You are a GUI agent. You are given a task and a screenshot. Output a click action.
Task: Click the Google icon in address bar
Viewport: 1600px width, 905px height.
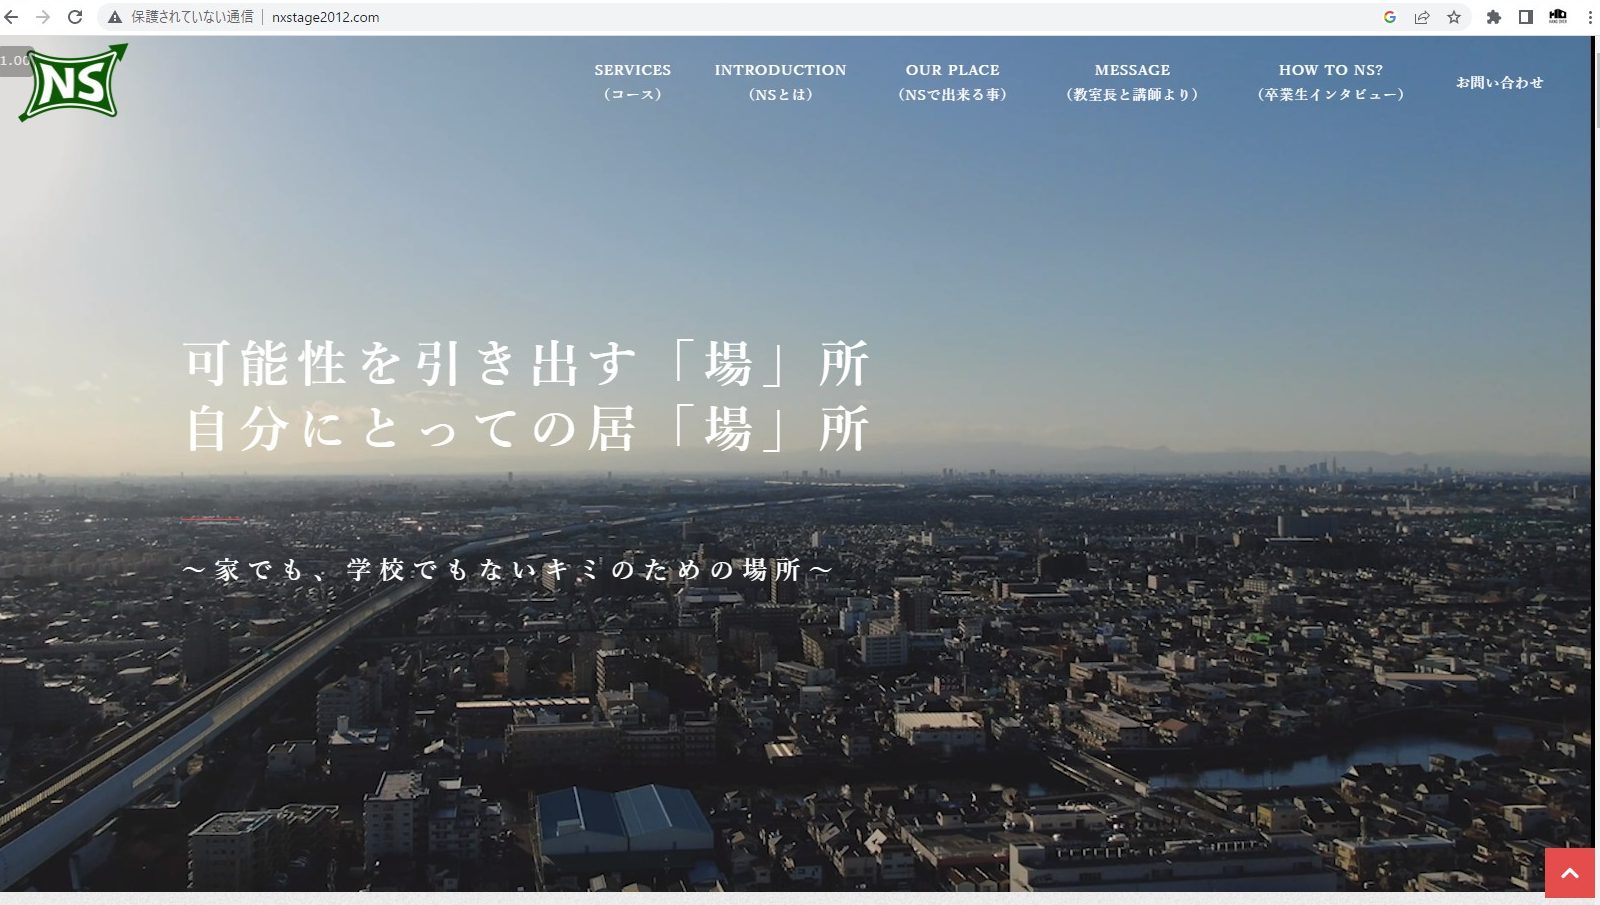[1390, 17]
